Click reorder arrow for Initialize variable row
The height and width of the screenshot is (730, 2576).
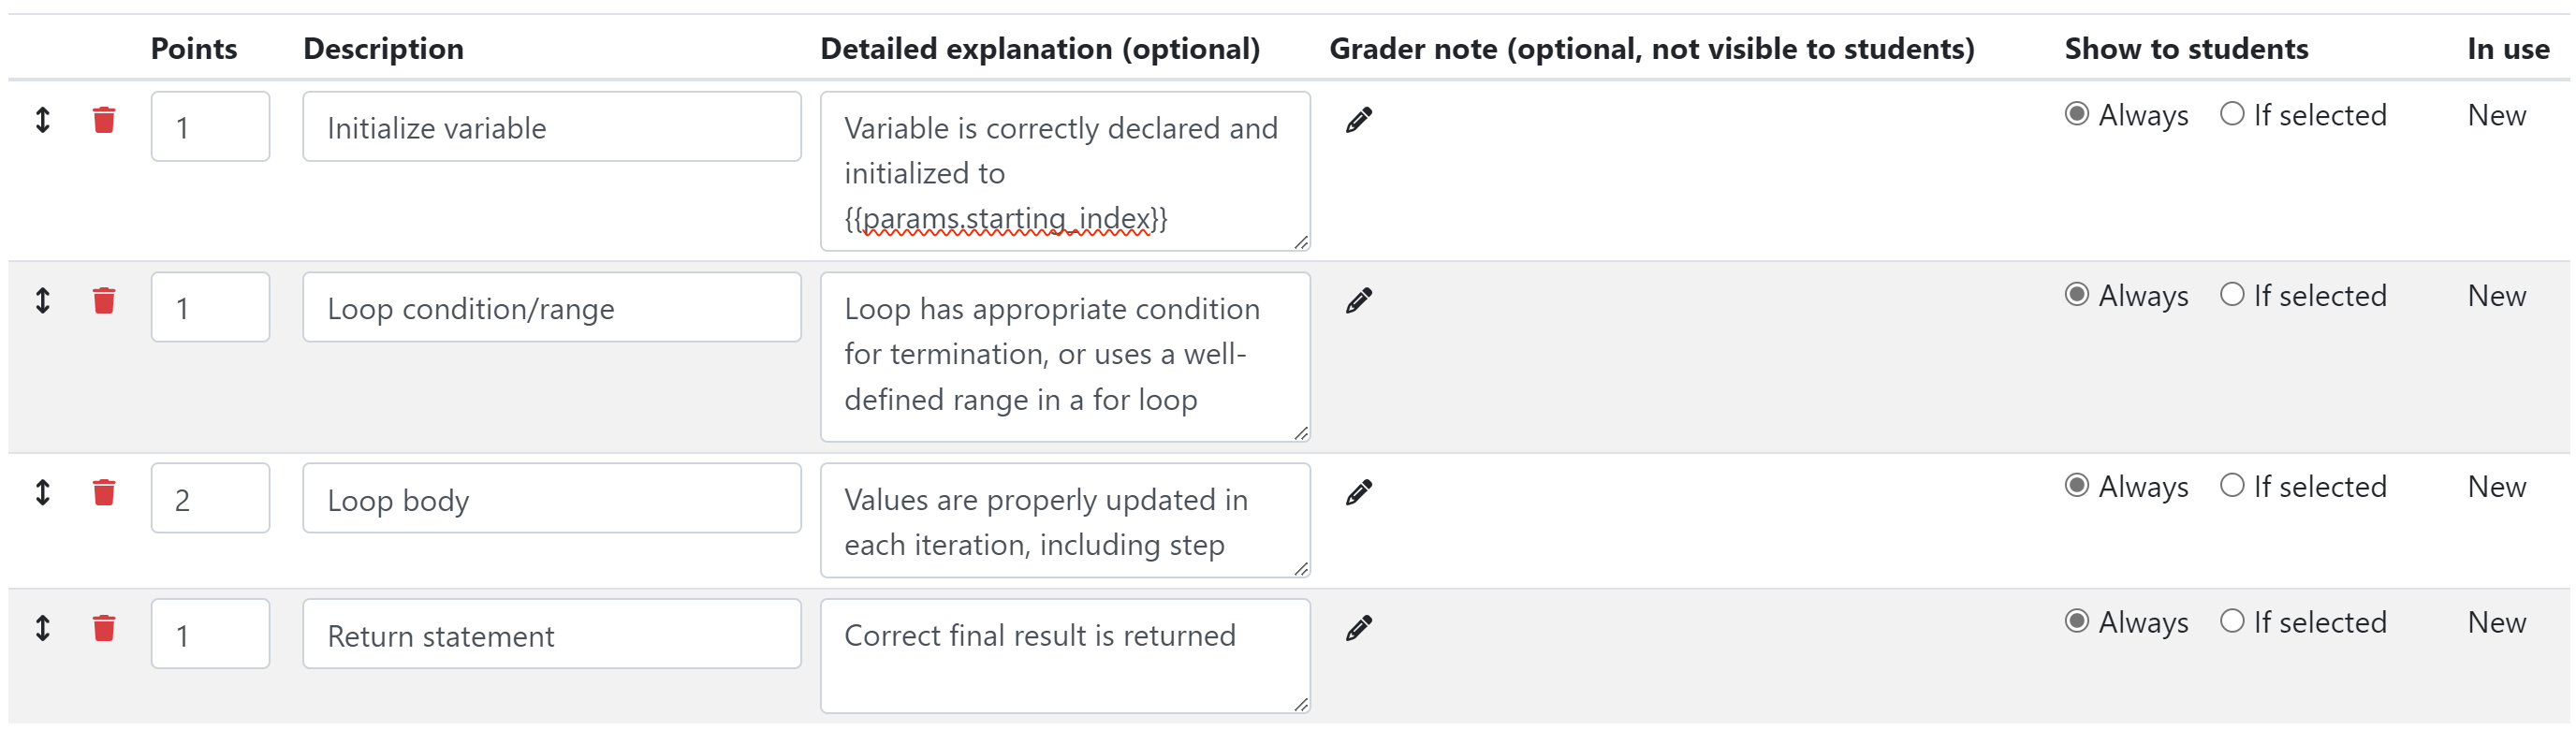pos(43,120)
